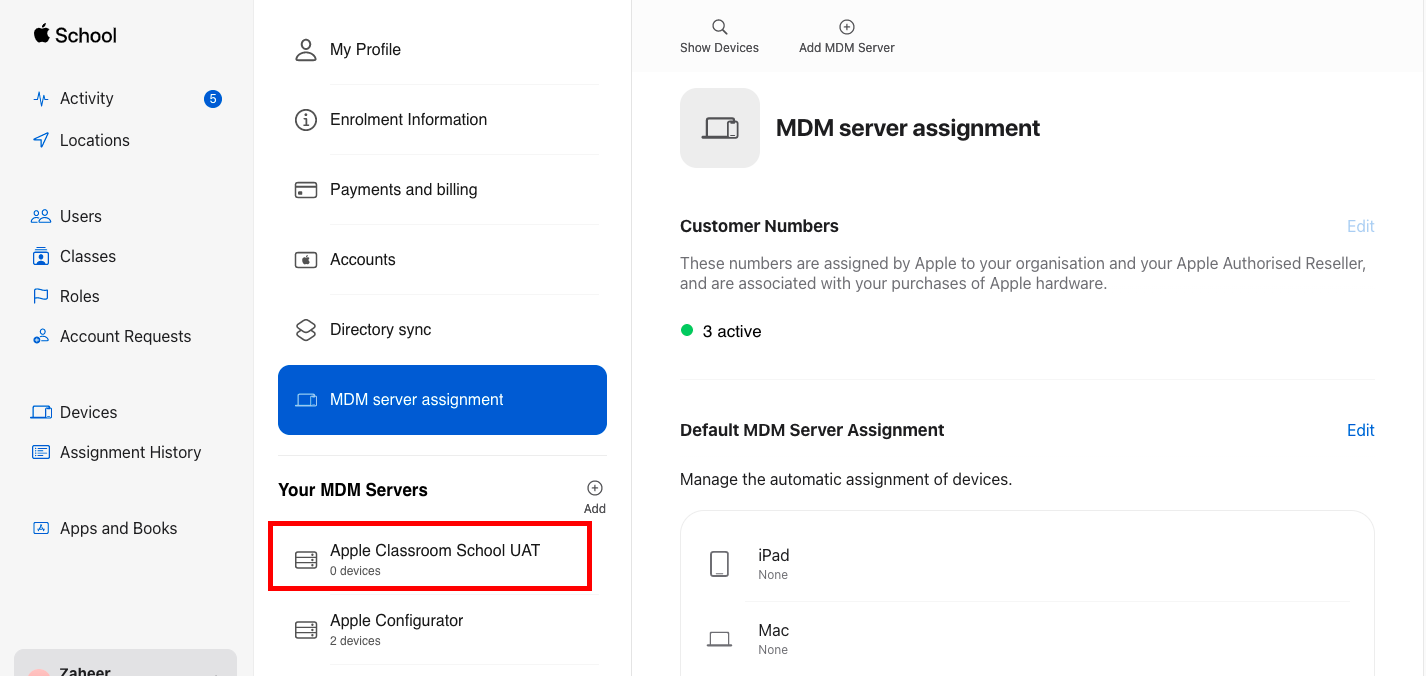
Task: Click the MDM server assignment page title
Action: point(908,128)
